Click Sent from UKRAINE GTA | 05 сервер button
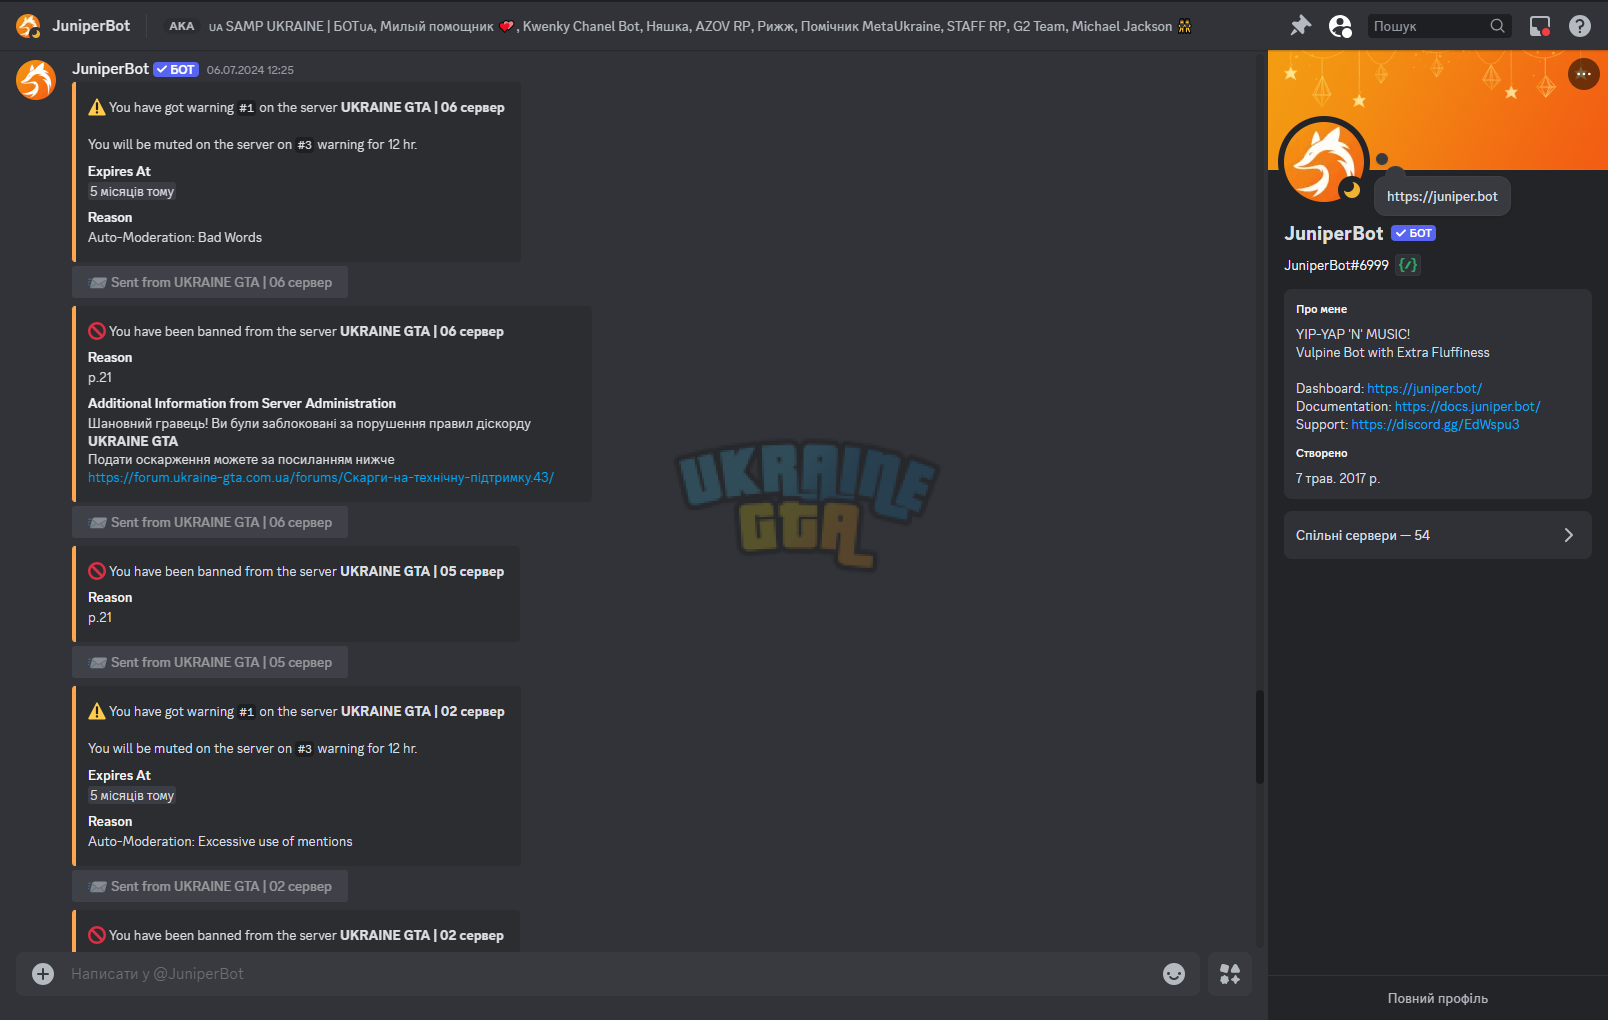This screenshot has height=1020, width=1608. (210, 662)
